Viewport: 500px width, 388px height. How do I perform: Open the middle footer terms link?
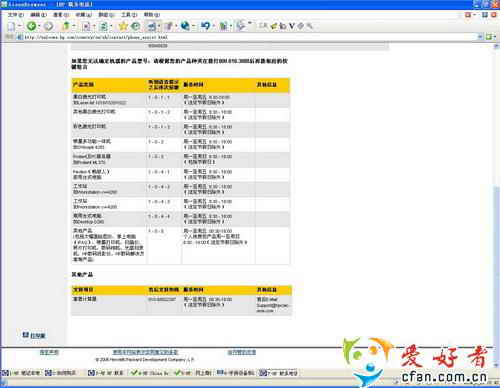tap(145, 352)
